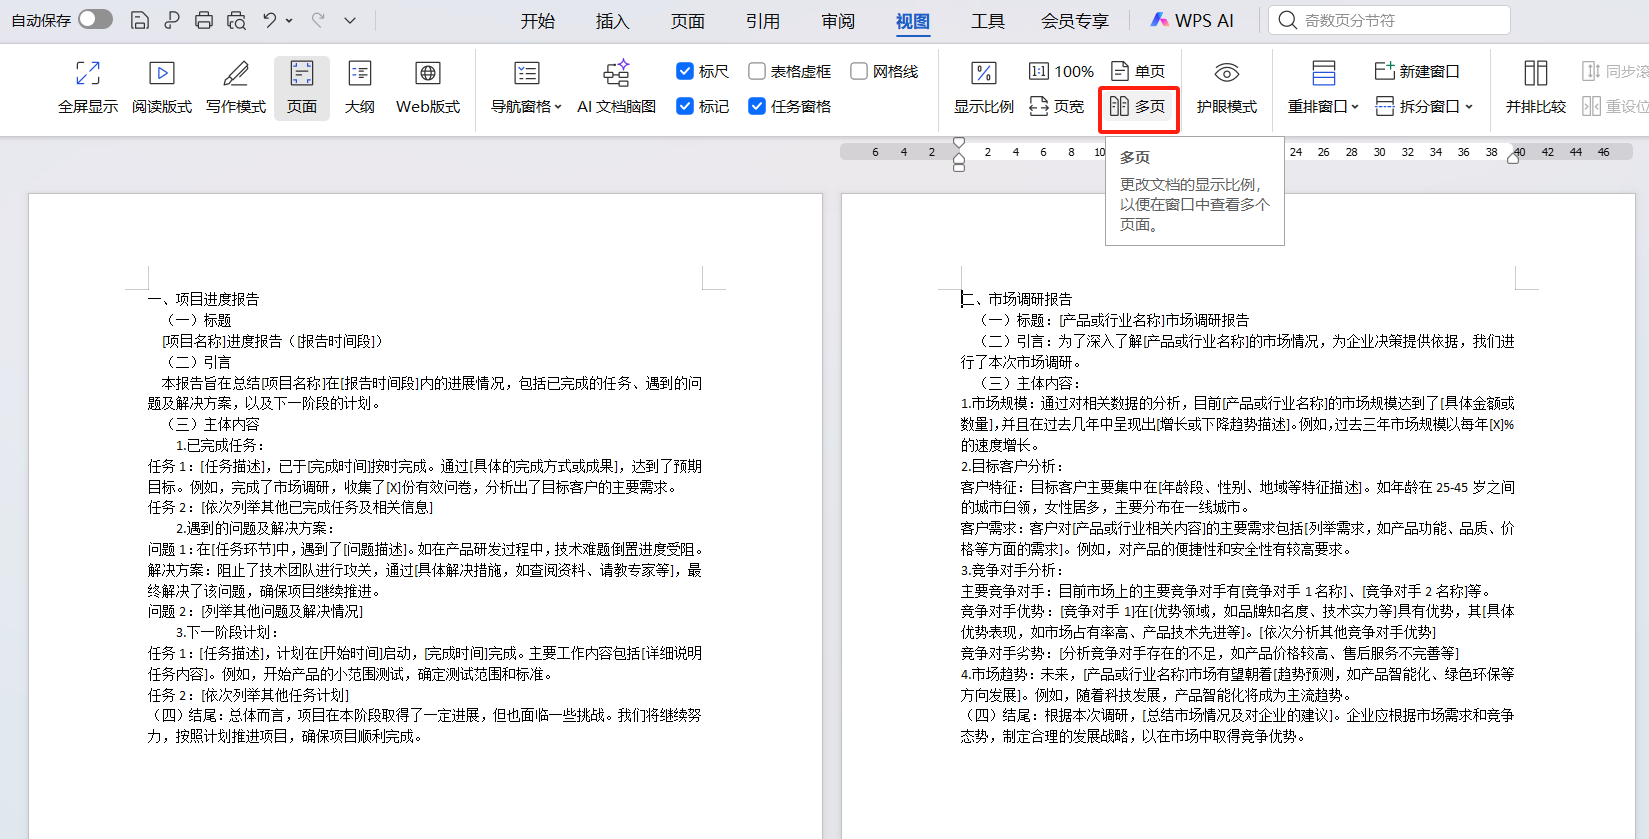Screen dimensions: 1649x839
Task: Uncheck the ruler (标尺) checkbox
Action: tap(685, 71)
